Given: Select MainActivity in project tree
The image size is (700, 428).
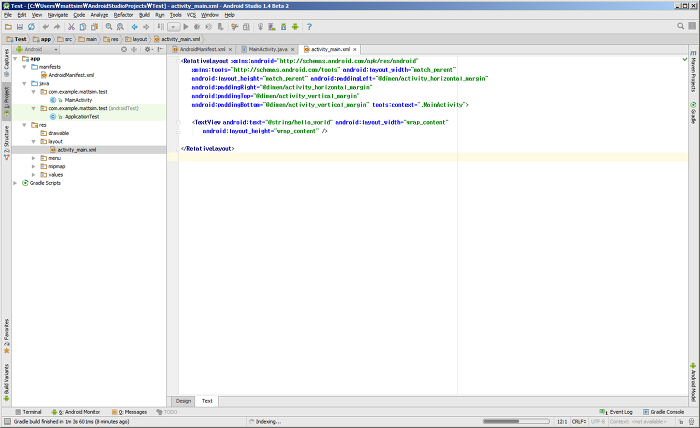Looking at the screenshot, I should coord(78,100).
